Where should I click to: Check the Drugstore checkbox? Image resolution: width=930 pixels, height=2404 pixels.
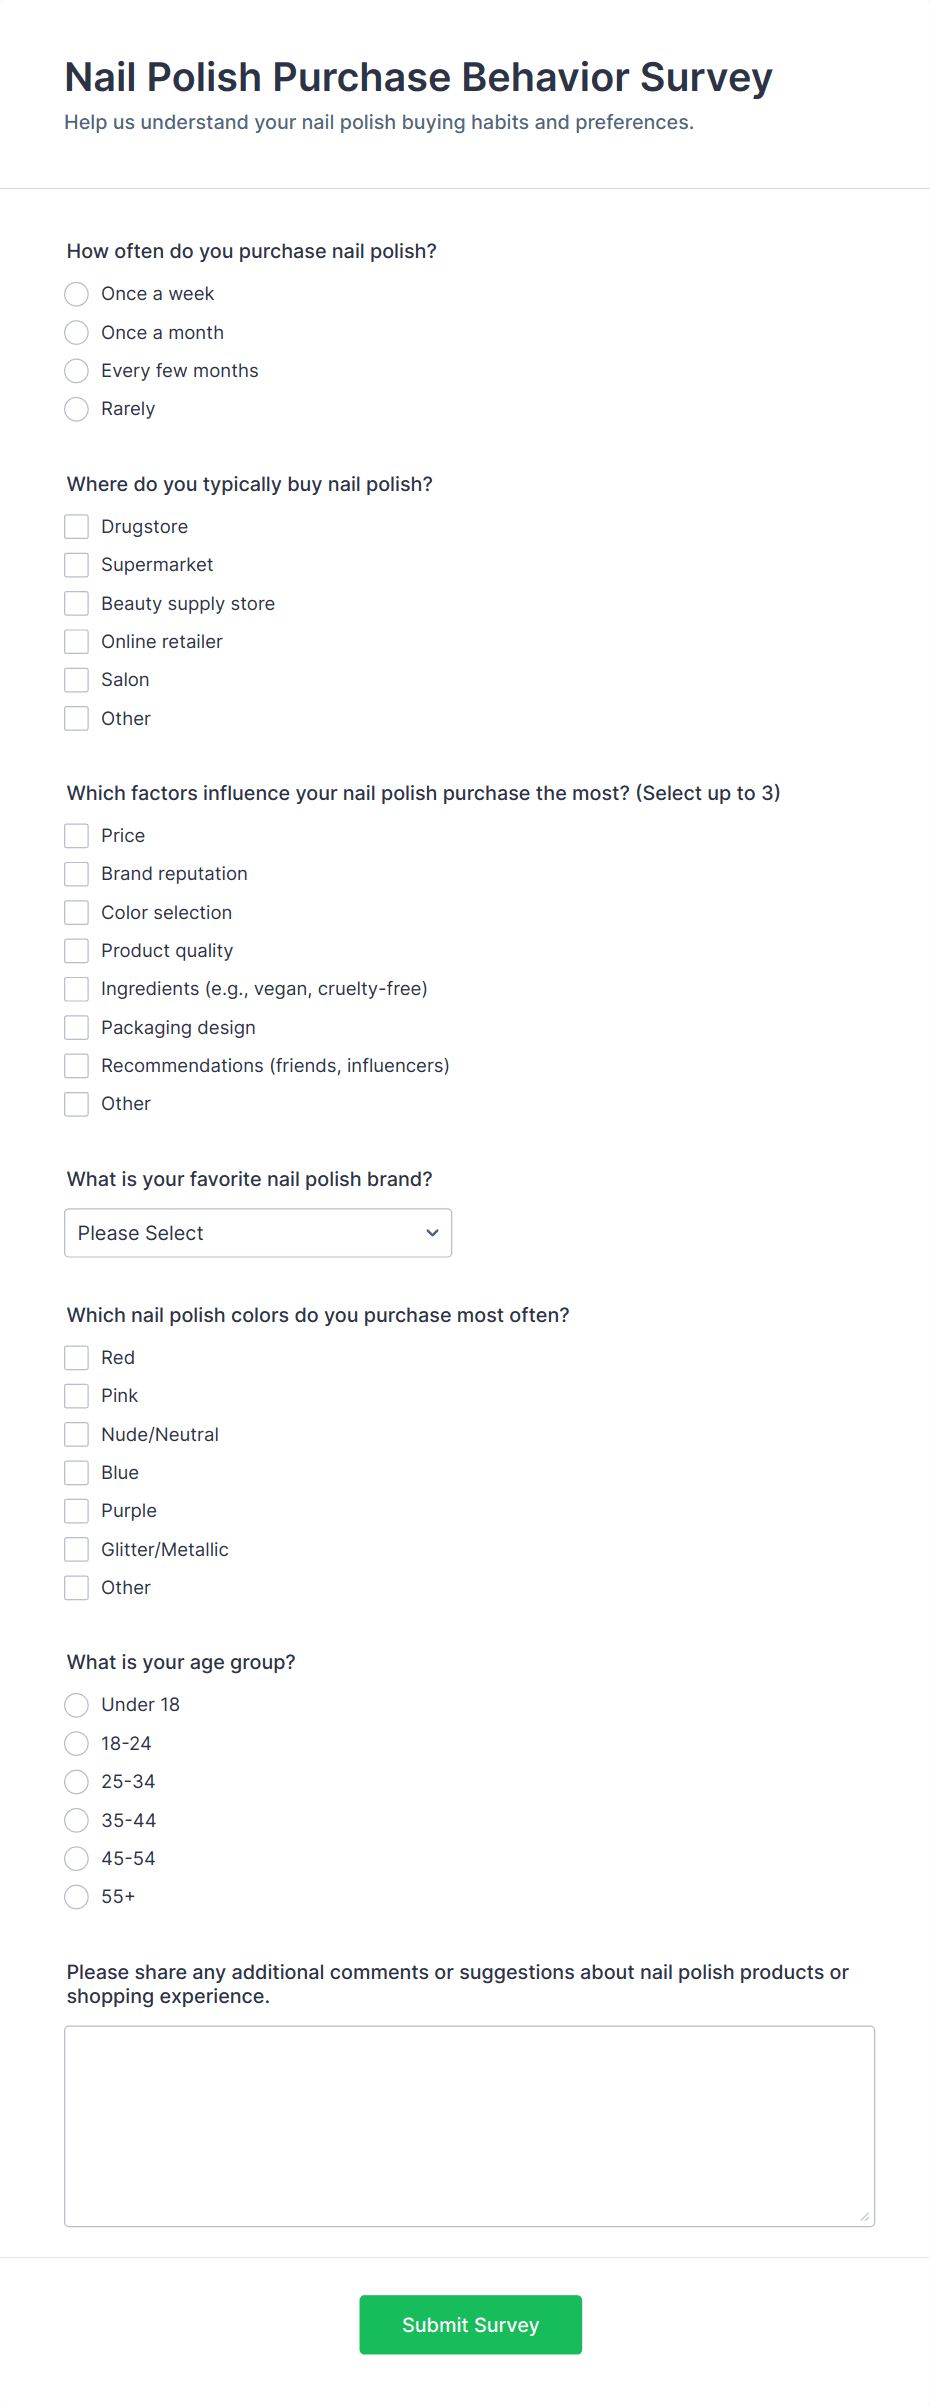click(x=77, y=527)
